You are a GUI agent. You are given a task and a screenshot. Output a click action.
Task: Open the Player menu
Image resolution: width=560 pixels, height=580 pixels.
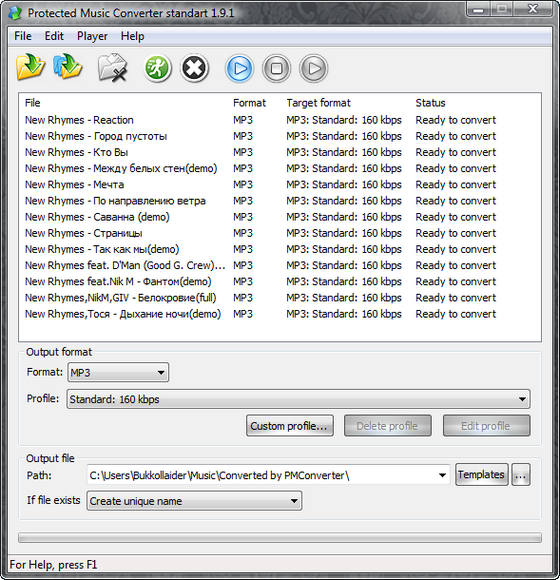(x=92, y=36)
